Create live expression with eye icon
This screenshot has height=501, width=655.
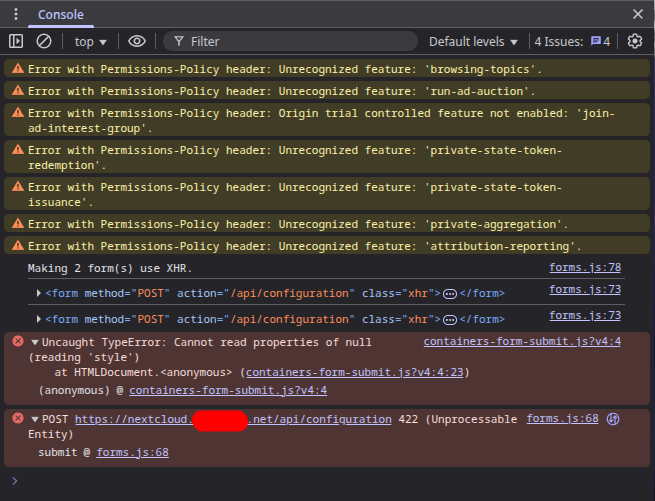[137, 41]
